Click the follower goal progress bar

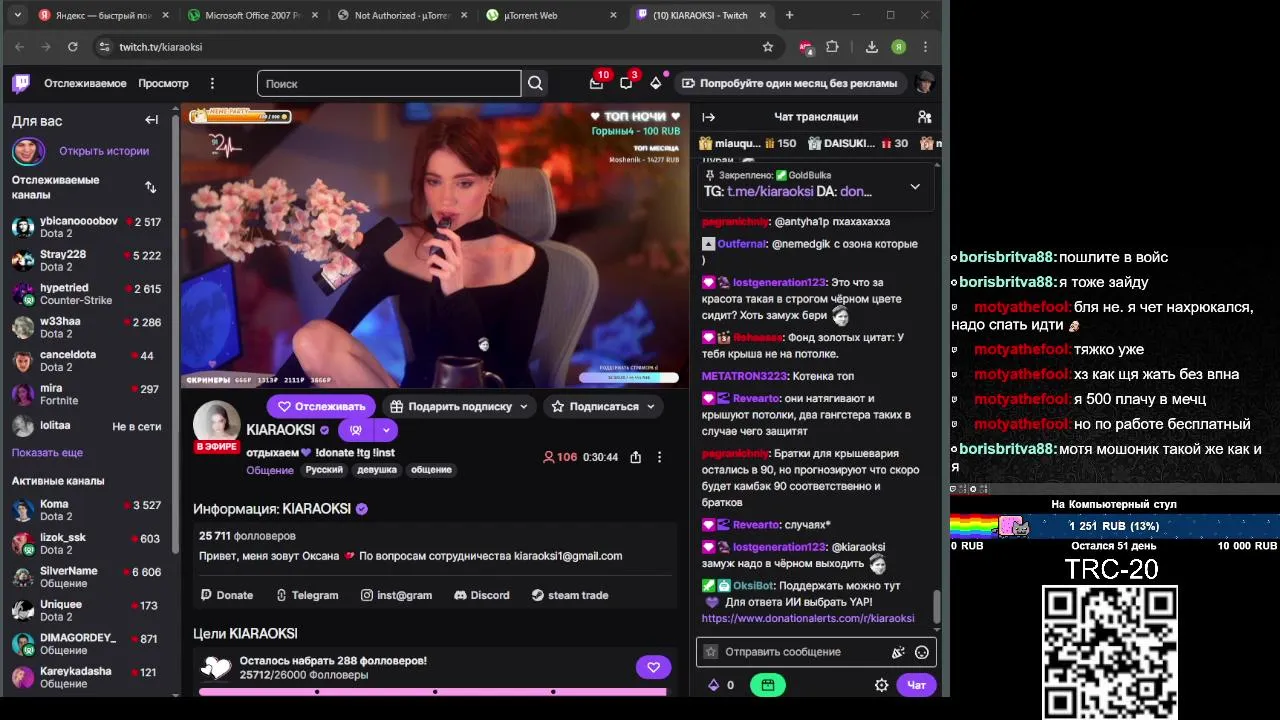(x=432, y=691)
